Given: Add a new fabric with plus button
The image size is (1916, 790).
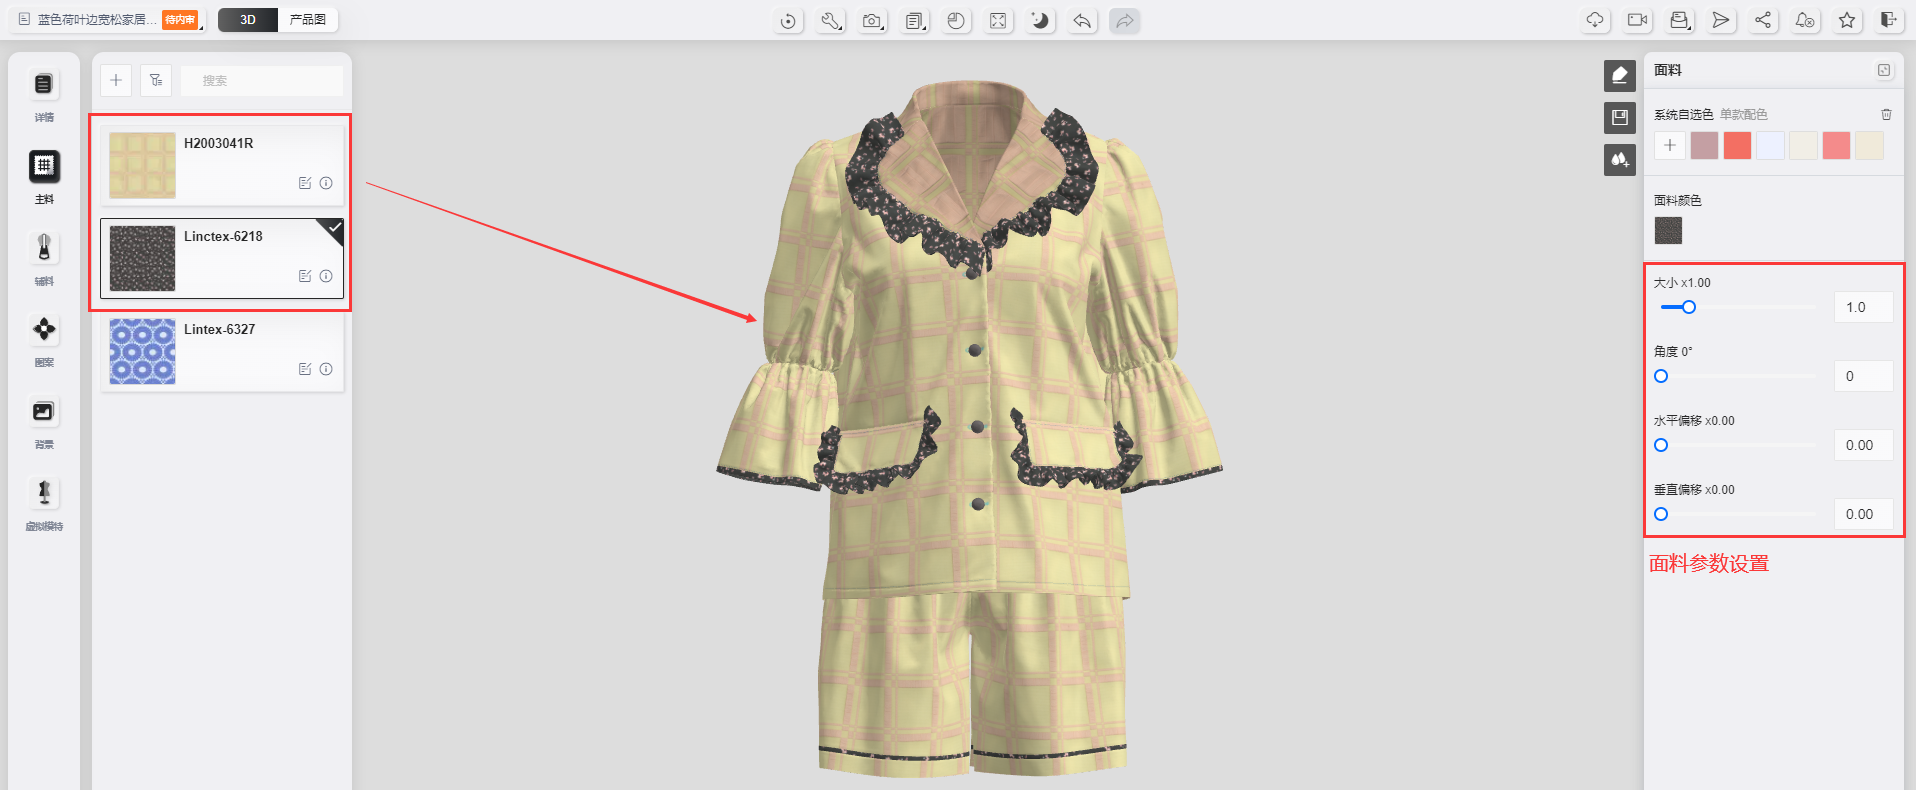Looking at the screenshot, I should coord(116,80).
